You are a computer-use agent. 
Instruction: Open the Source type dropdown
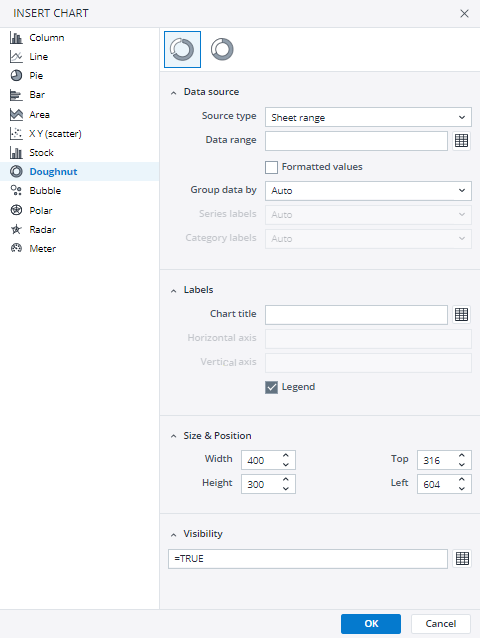(x=368, y=117)
